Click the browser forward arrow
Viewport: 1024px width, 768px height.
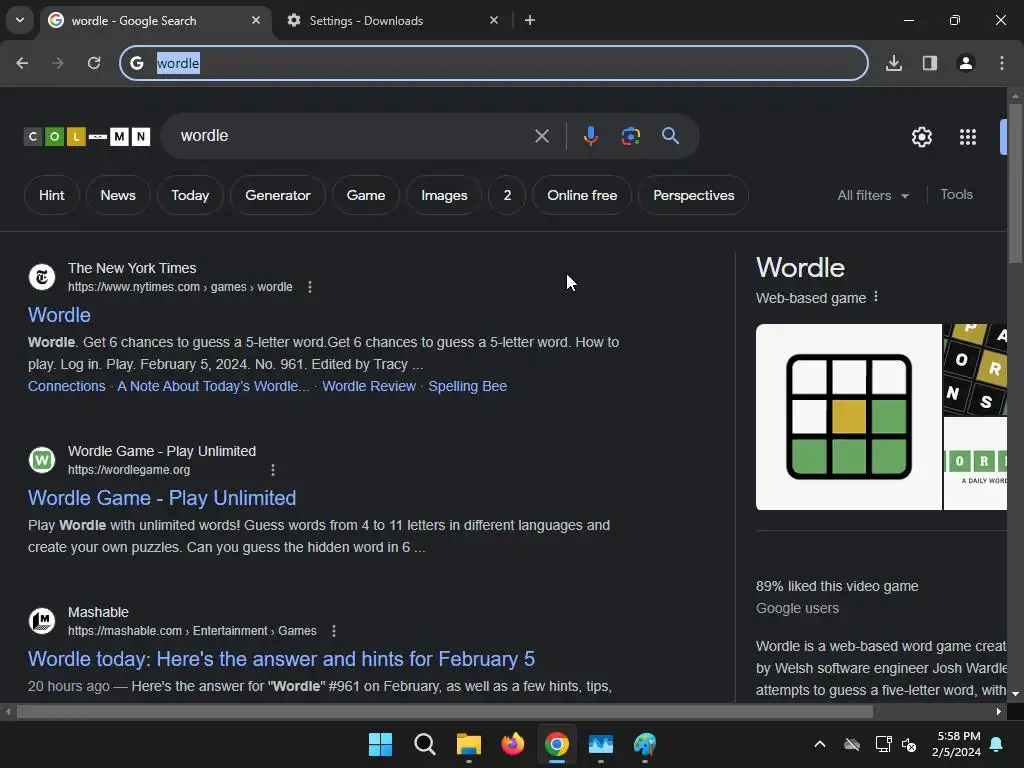coord(57,63)
